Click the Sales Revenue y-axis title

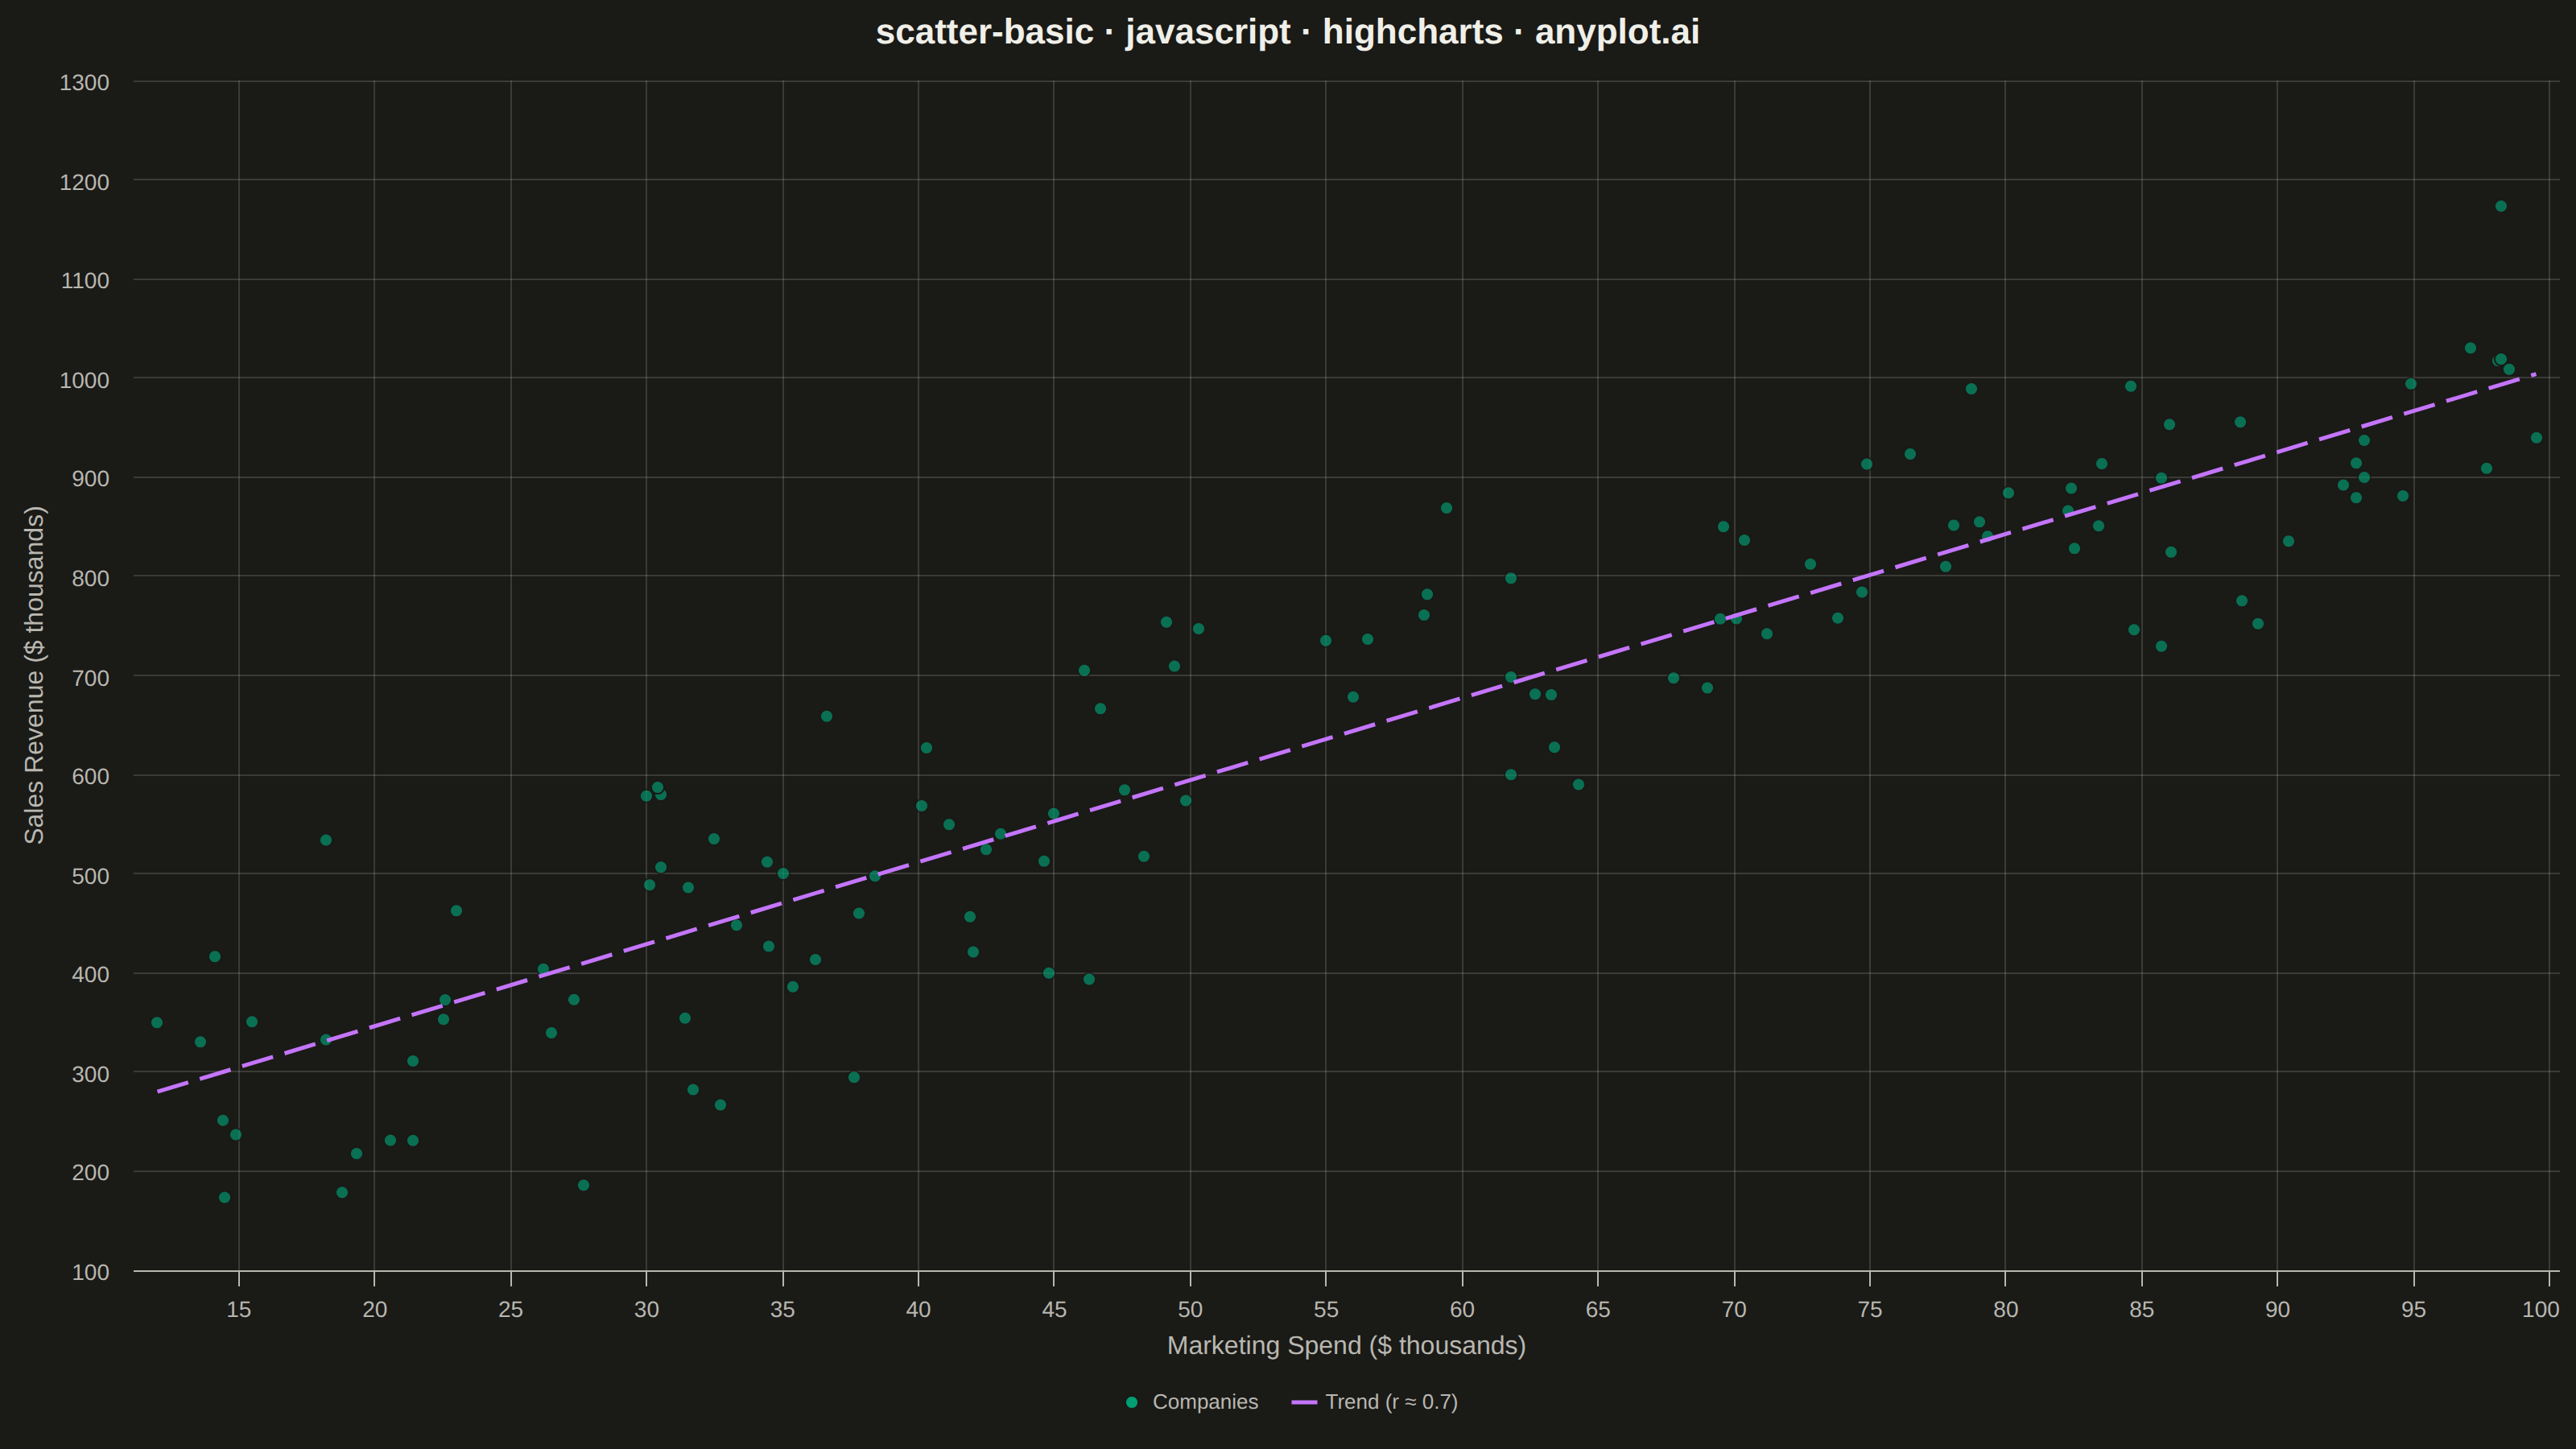(x=34, y=675)
